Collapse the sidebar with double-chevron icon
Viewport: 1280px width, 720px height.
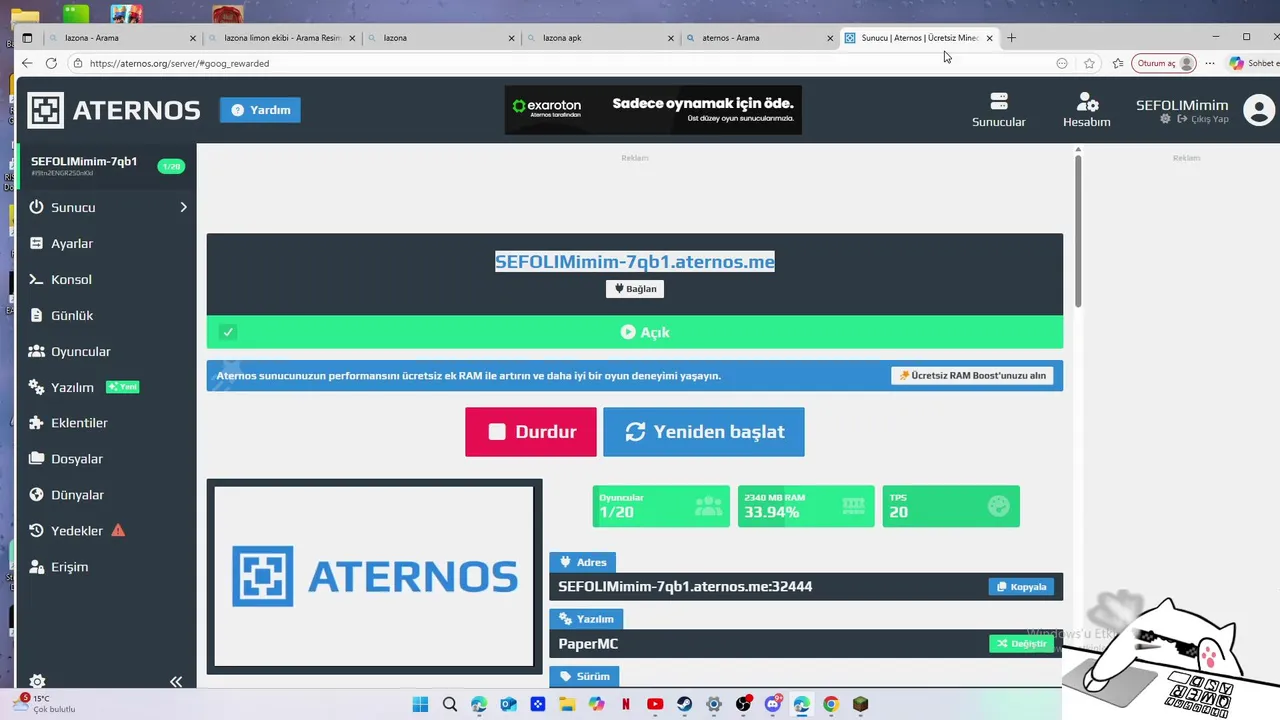tap(176, 681)
